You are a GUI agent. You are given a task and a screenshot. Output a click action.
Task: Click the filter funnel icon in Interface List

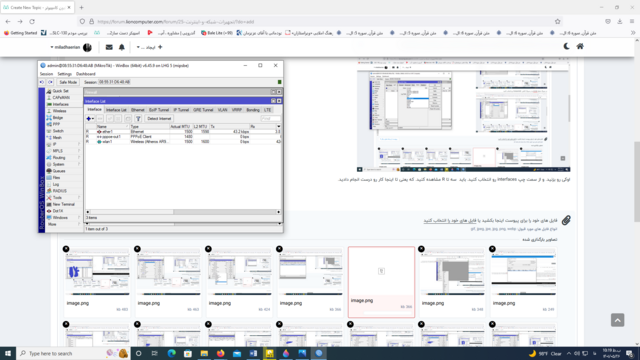[138, 119]
